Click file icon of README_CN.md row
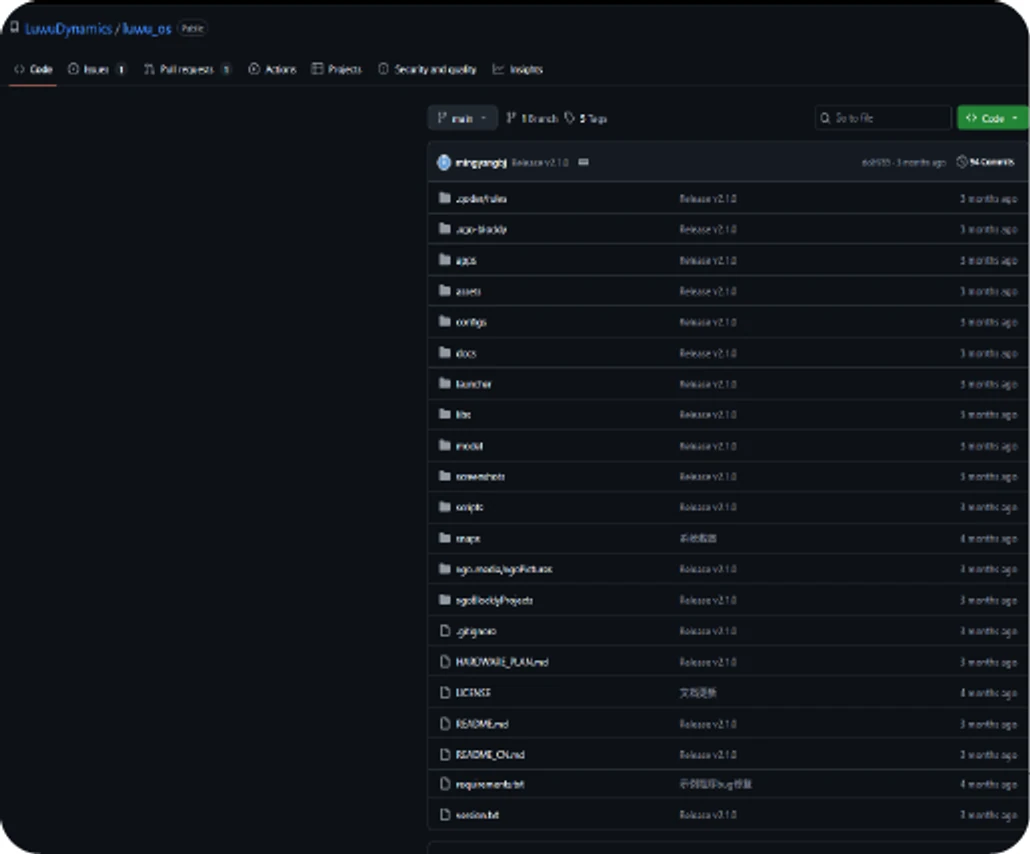This screenshot has height=854, width=1030. tap(445, 754)
